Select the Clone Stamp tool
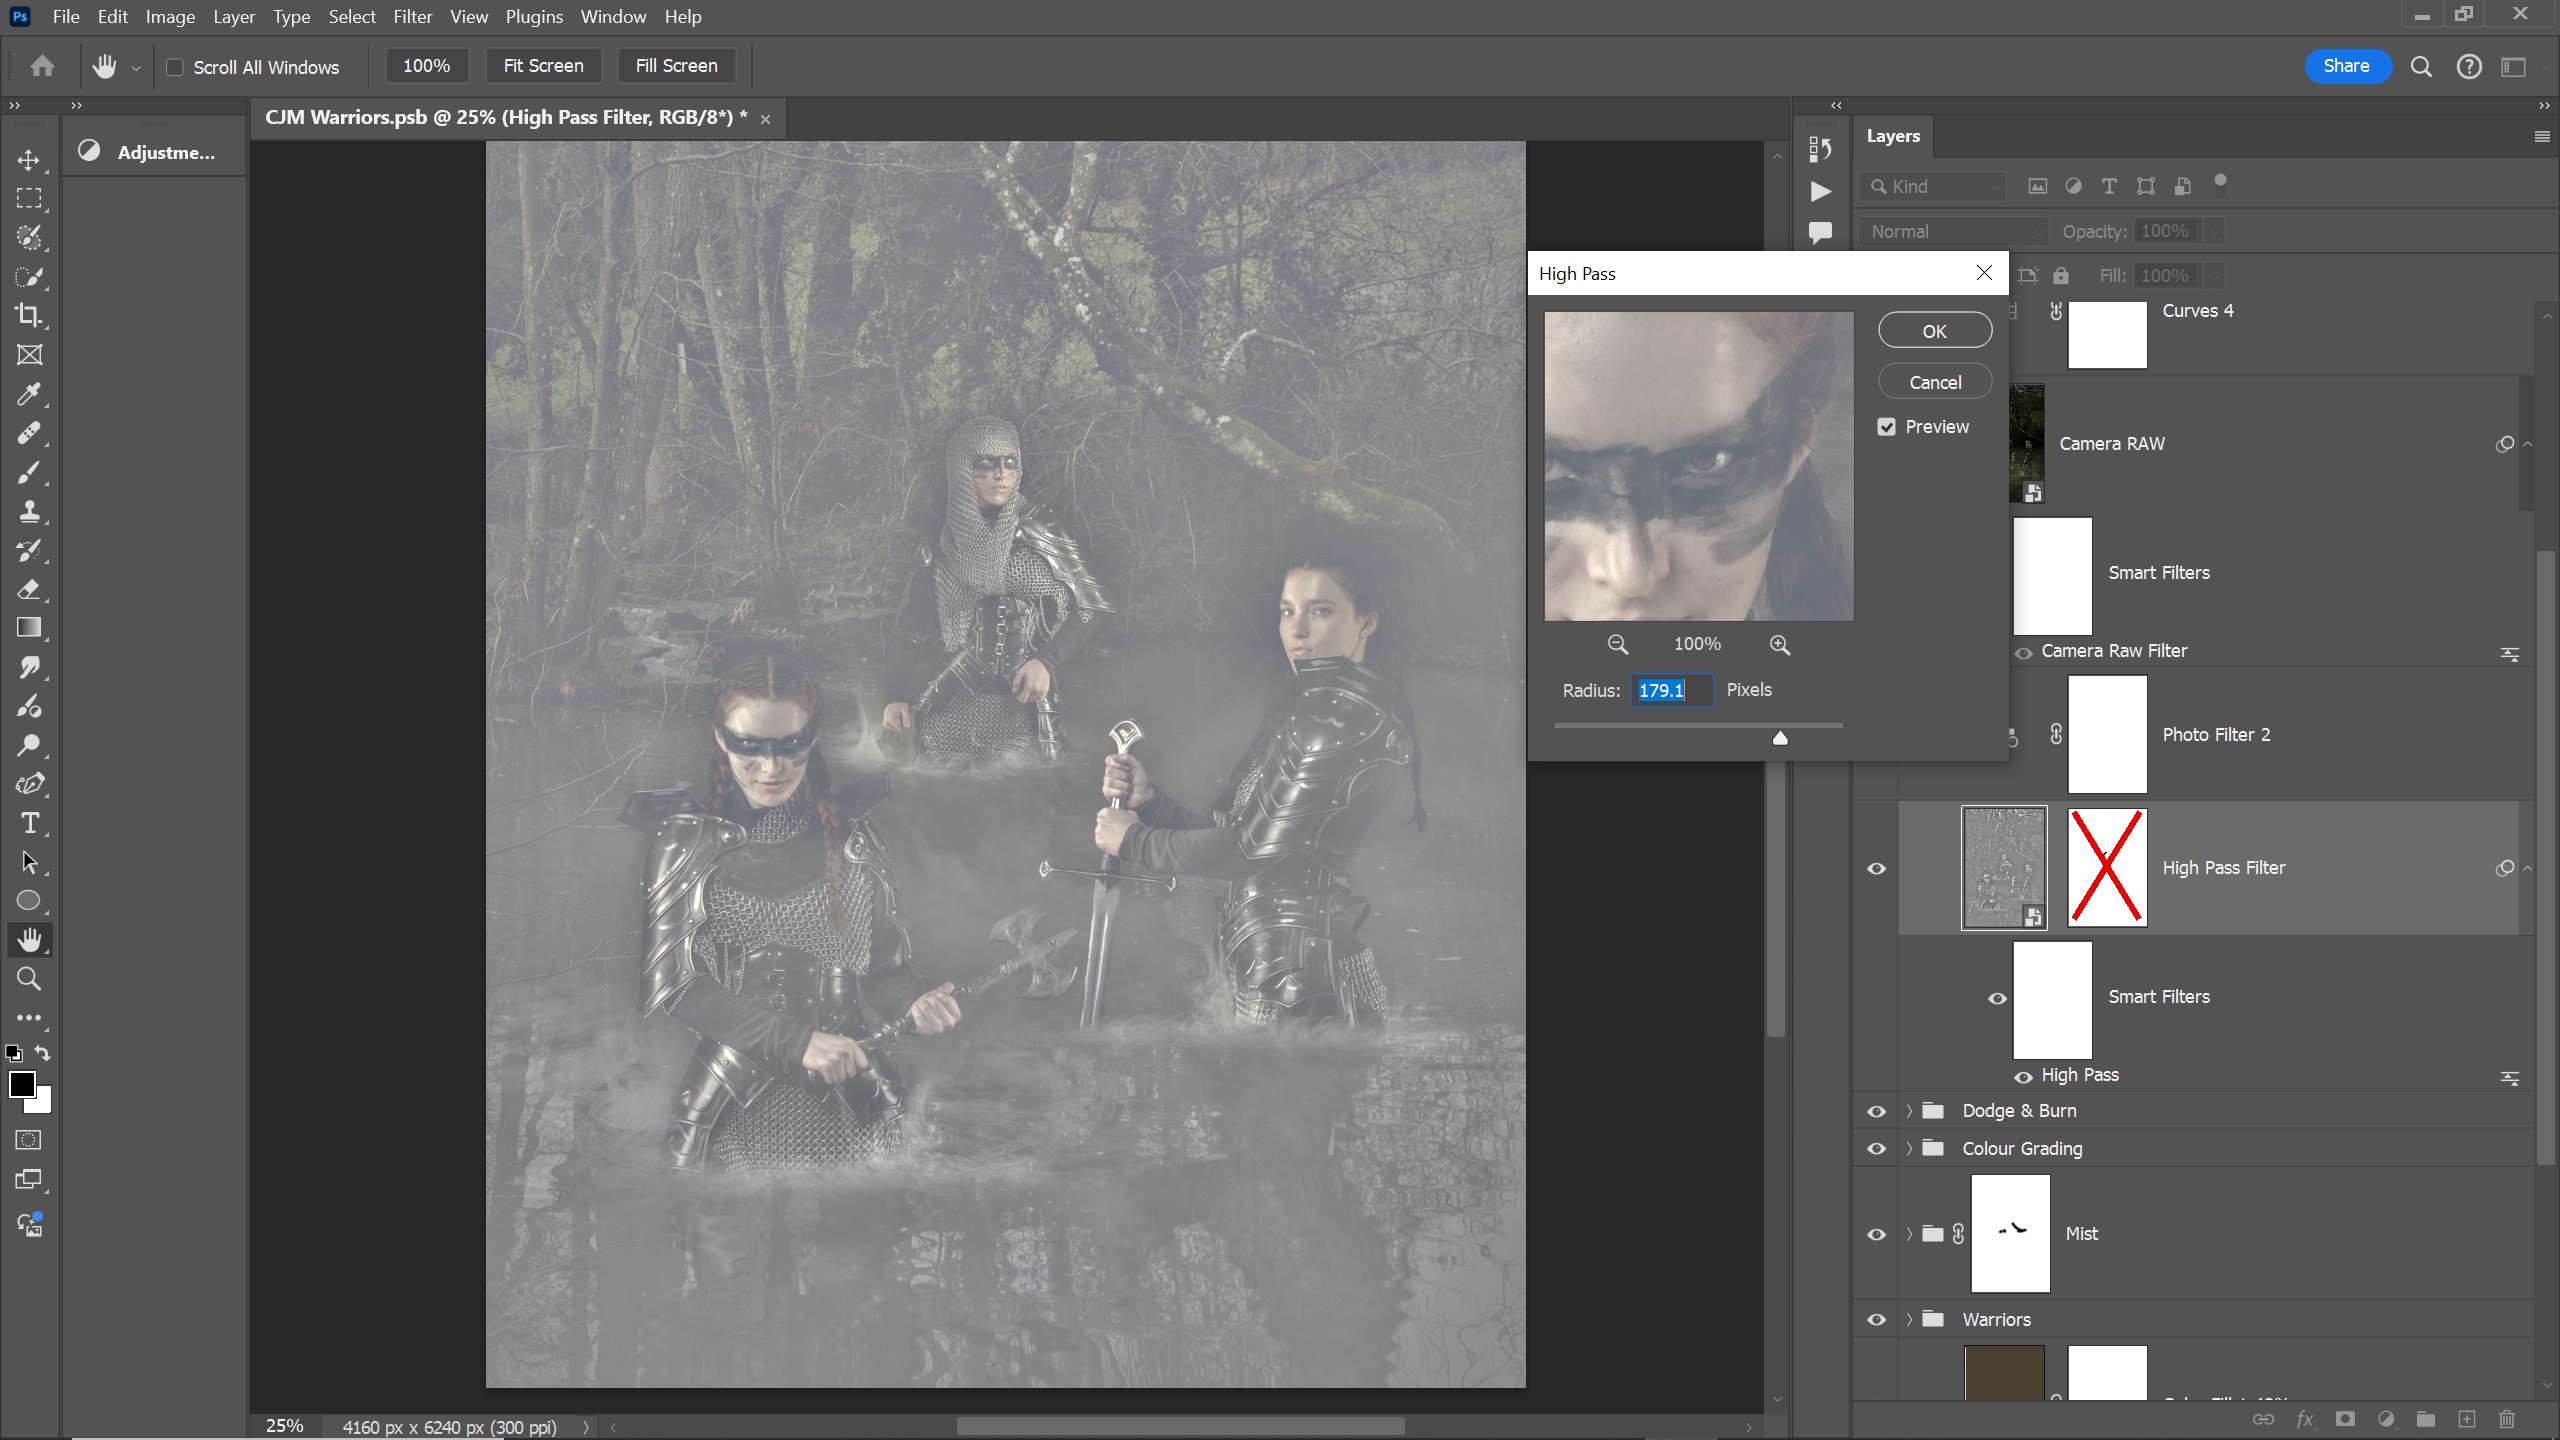 pyautogui.click(x=29, y=512)
